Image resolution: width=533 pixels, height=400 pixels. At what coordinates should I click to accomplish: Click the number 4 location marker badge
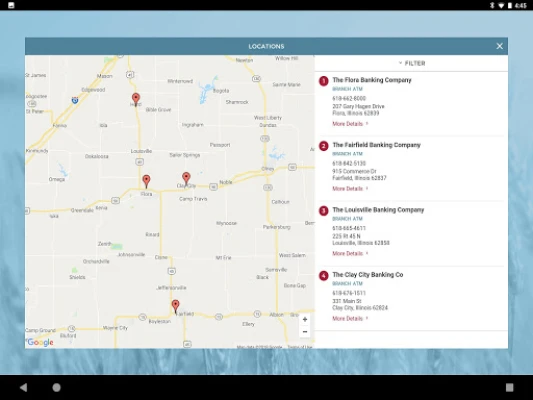[x=324, y=276]
